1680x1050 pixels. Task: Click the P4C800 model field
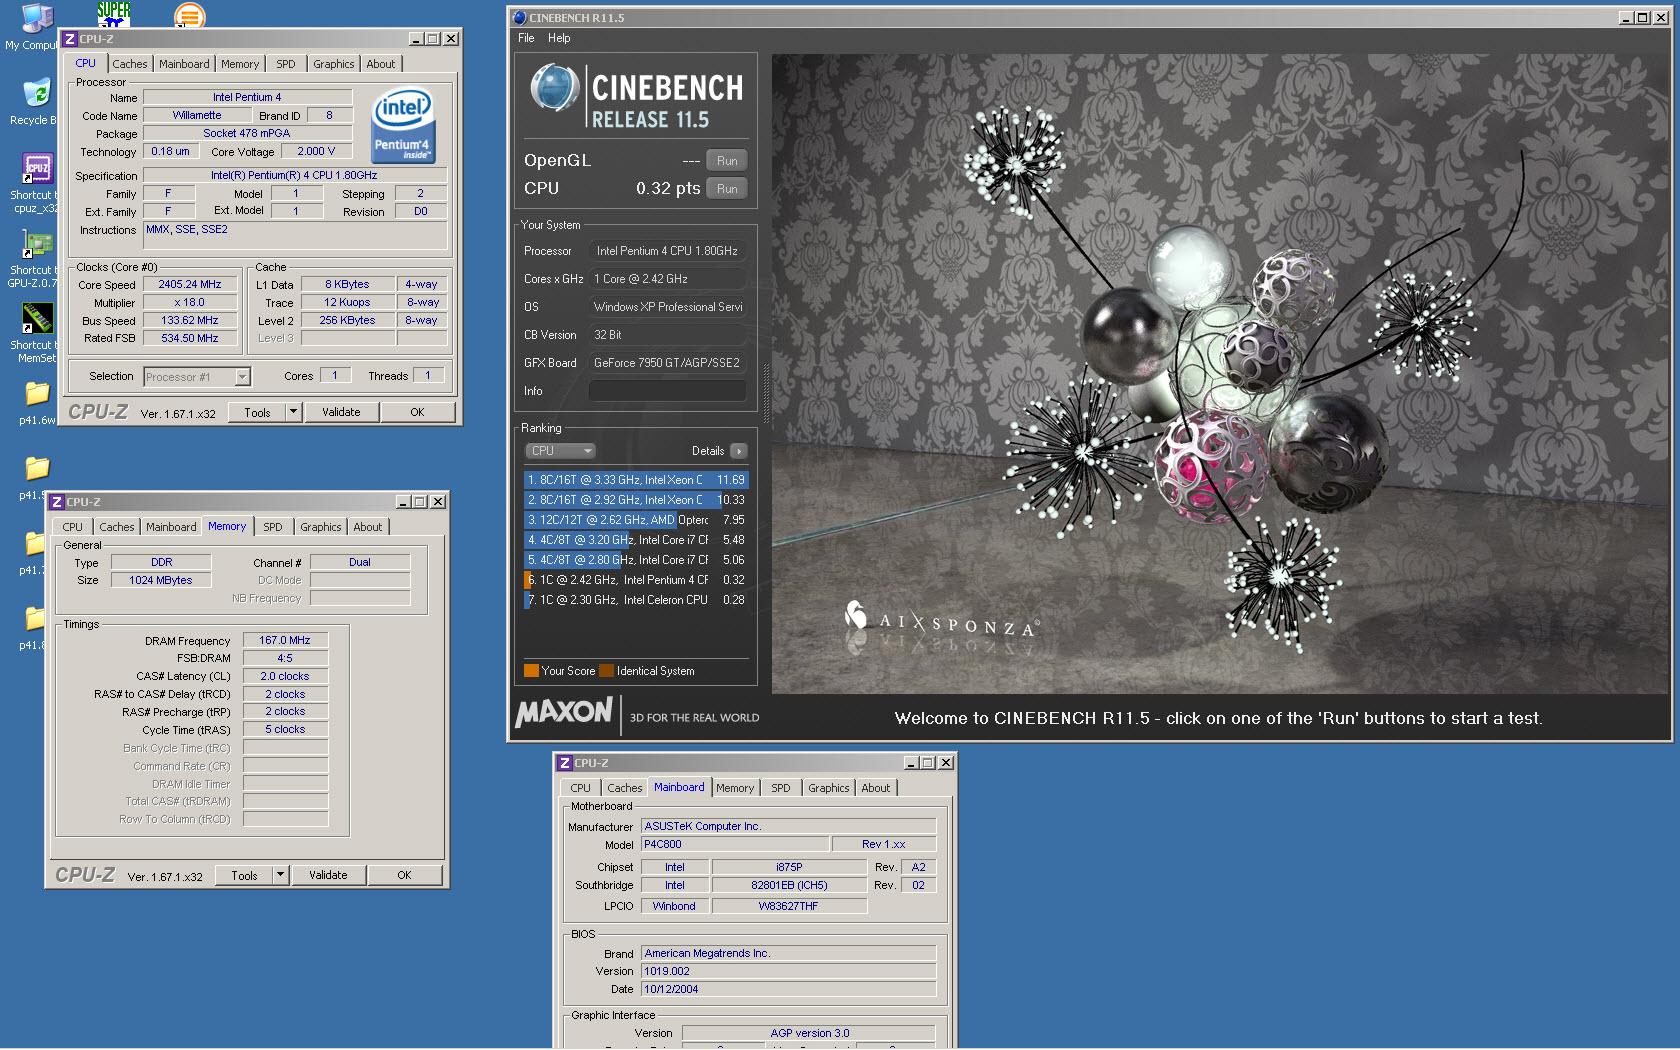734,844
